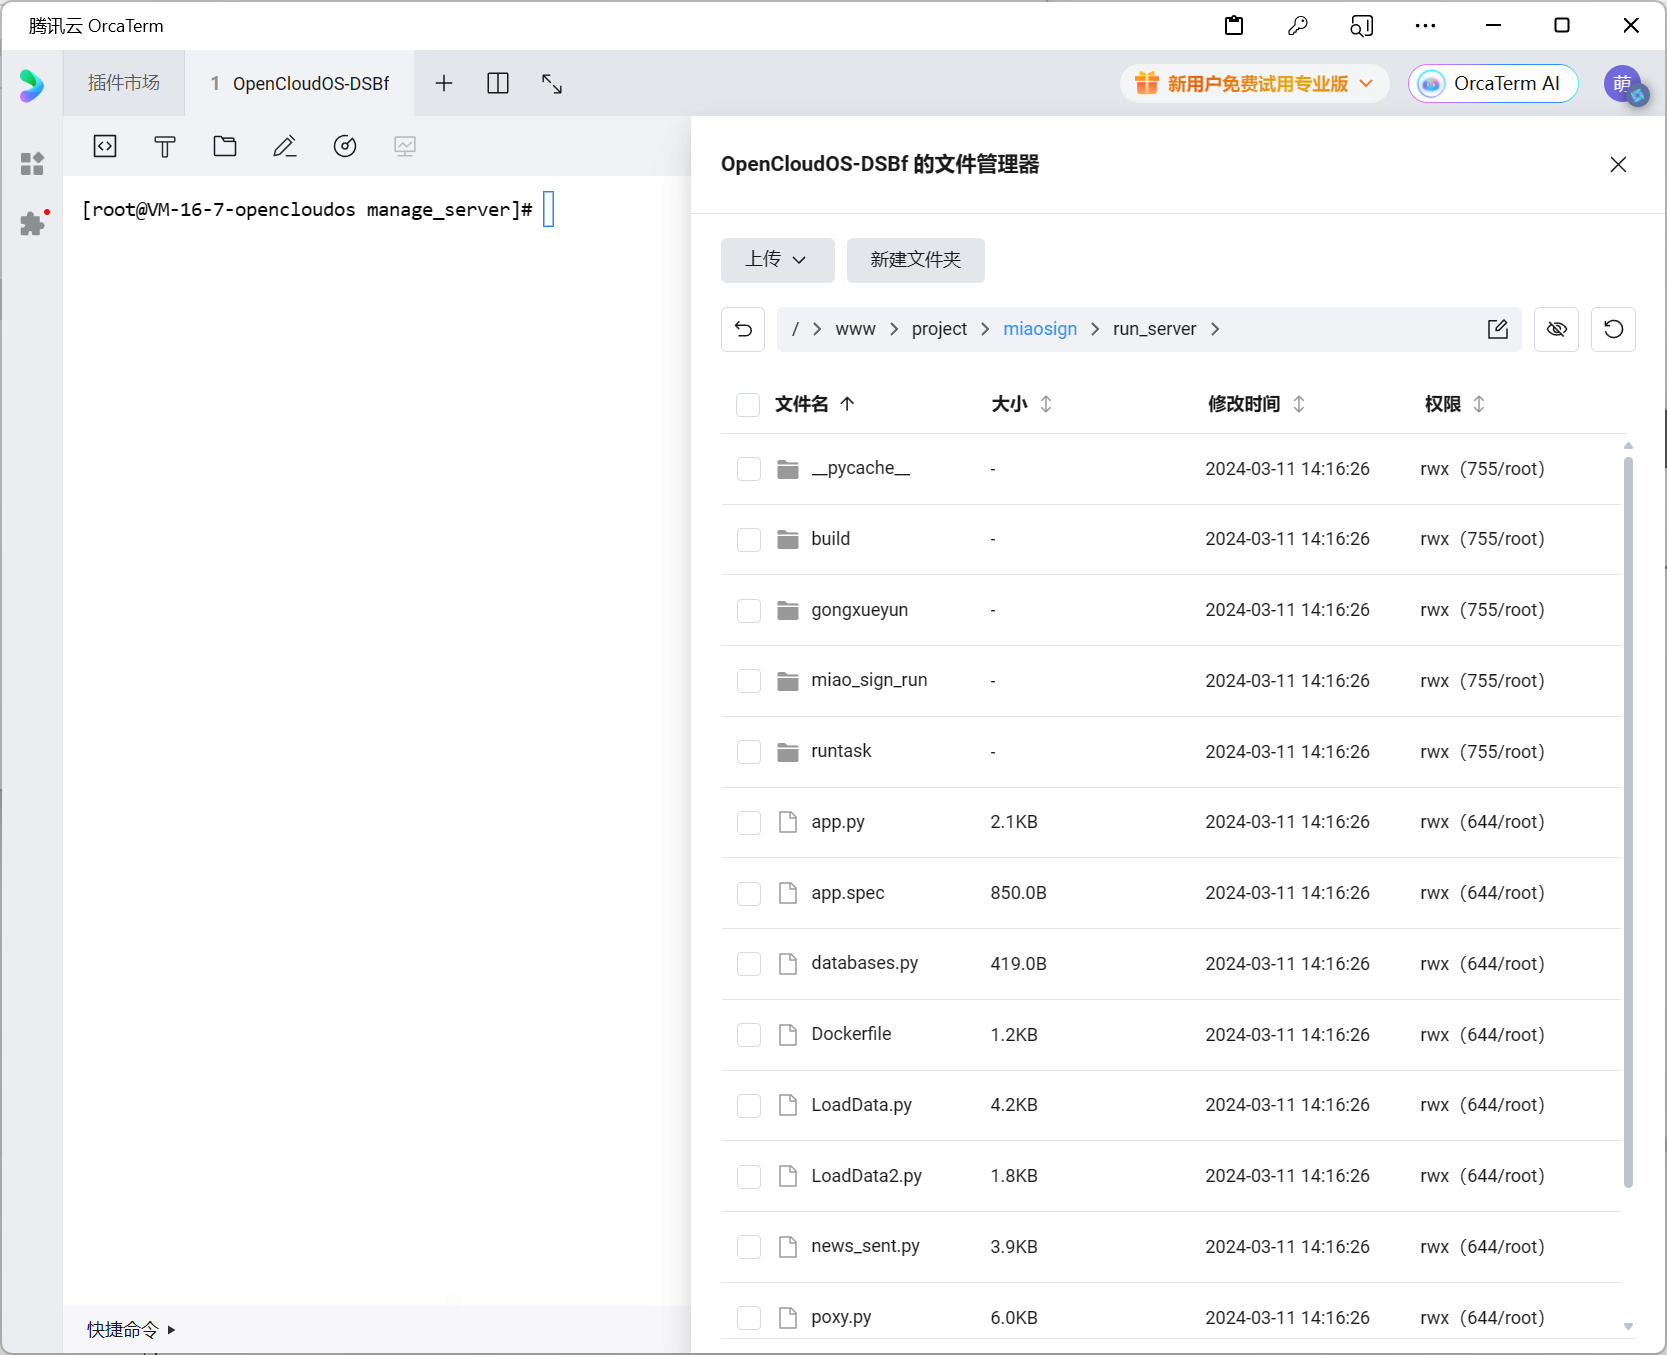Open the apps grid icon in sidebar
The height and width of the screenshot is (1355, 1667).
(x=32, y=163)
